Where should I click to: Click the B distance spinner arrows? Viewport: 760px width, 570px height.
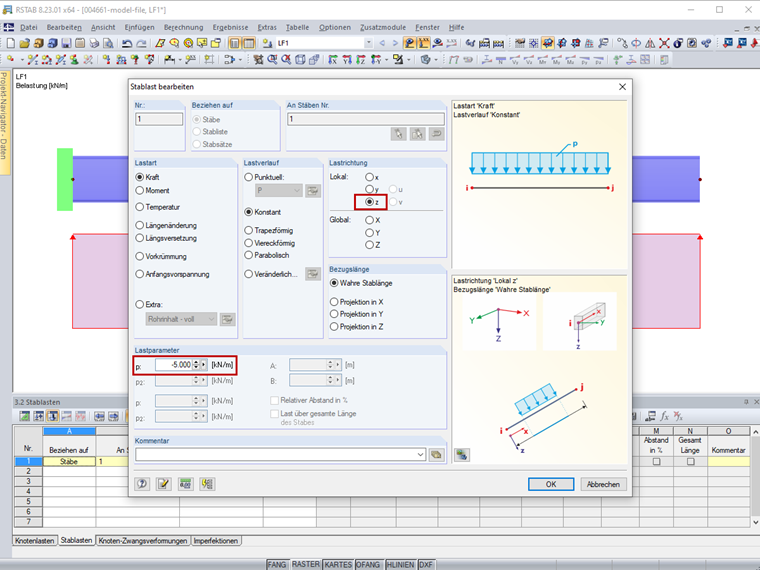point(330,380)
